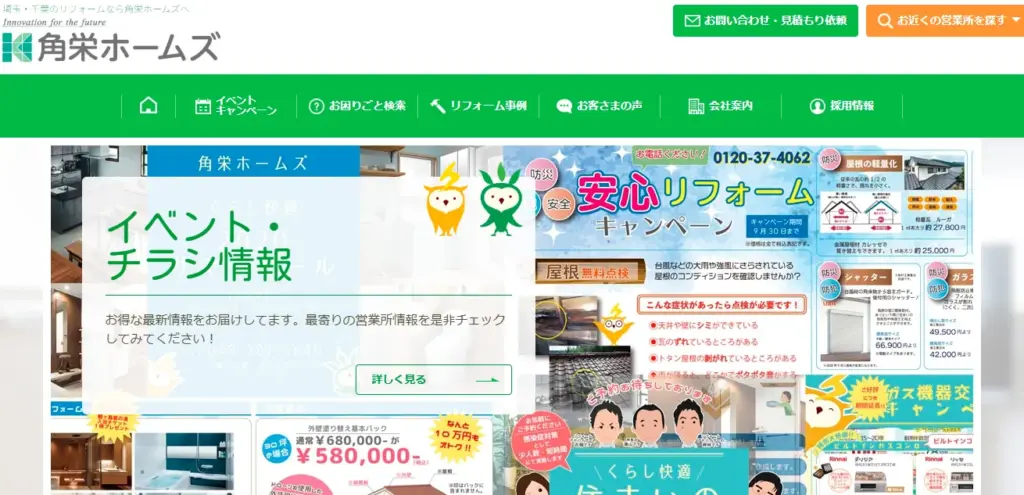
Task: Select the question mark icon for お困りごと検索
Action: tap(316, 106)
